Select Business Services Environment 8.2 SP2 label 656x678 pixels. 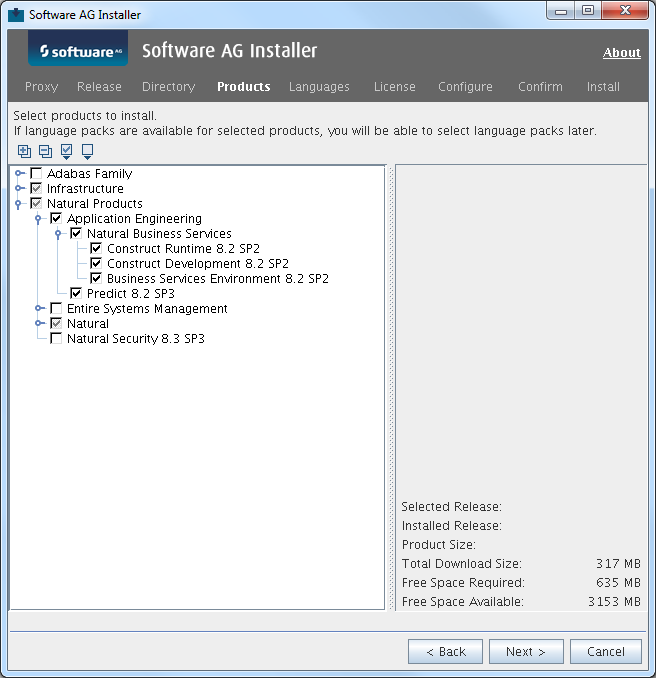pyautogui.click(x=218, y=278)
